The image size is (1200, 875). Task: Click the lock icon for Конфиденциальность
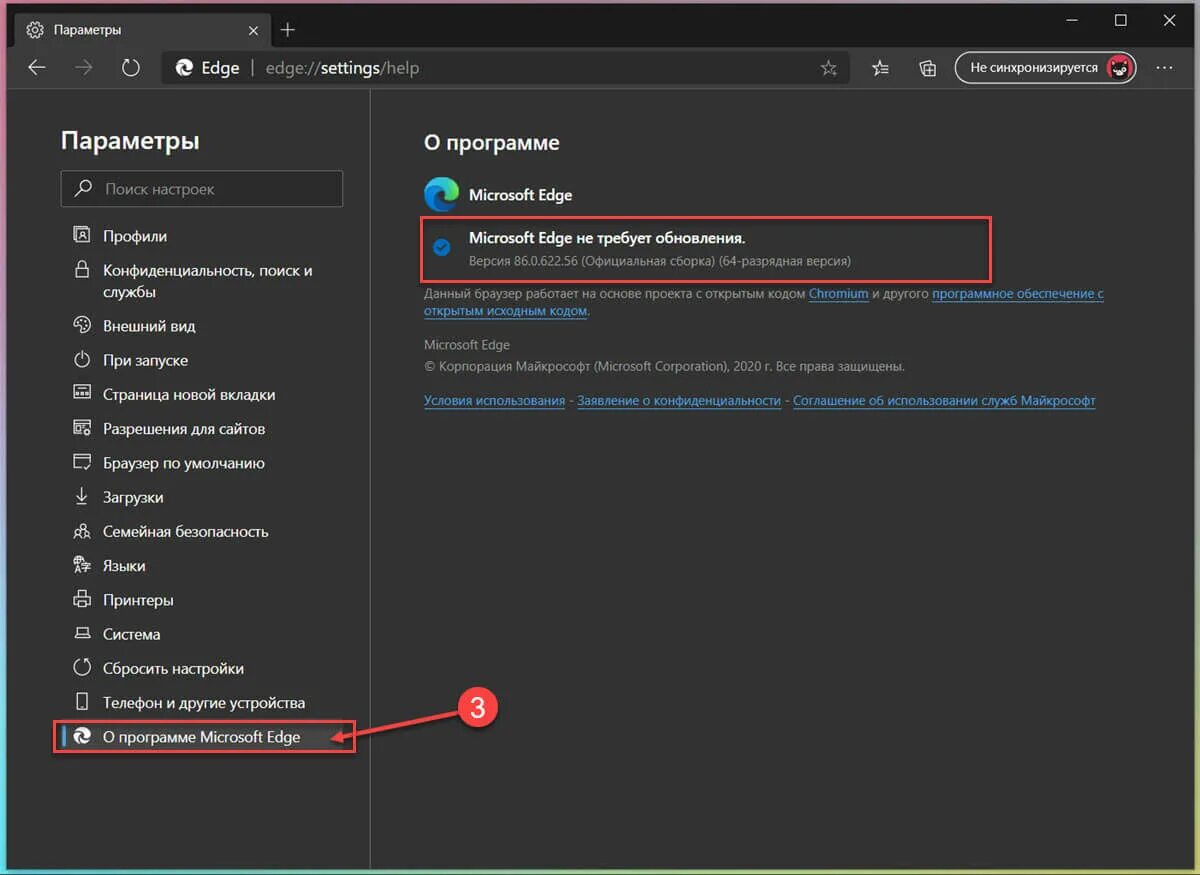pyautogui.click(x=82, y=270)
